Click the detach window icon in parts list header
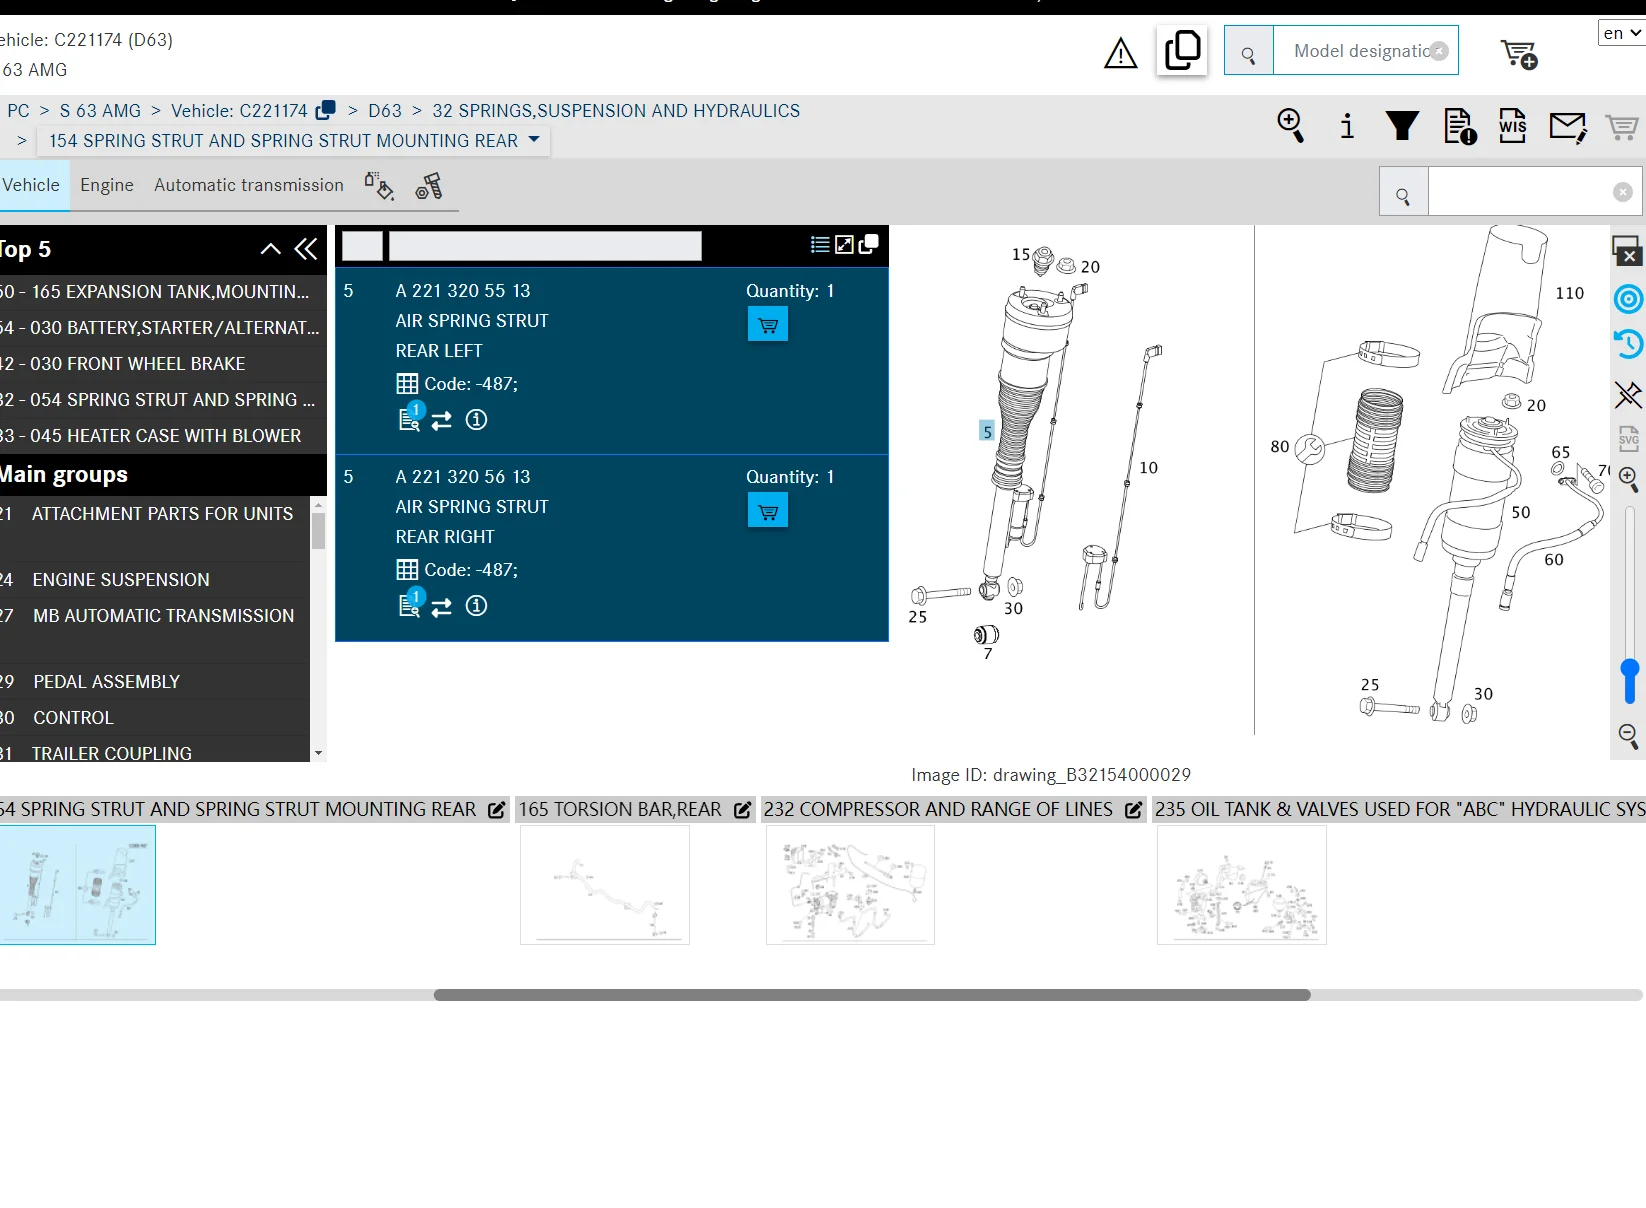The width and height of the screenshot is (1646, 1208). [x=869, y=244]
